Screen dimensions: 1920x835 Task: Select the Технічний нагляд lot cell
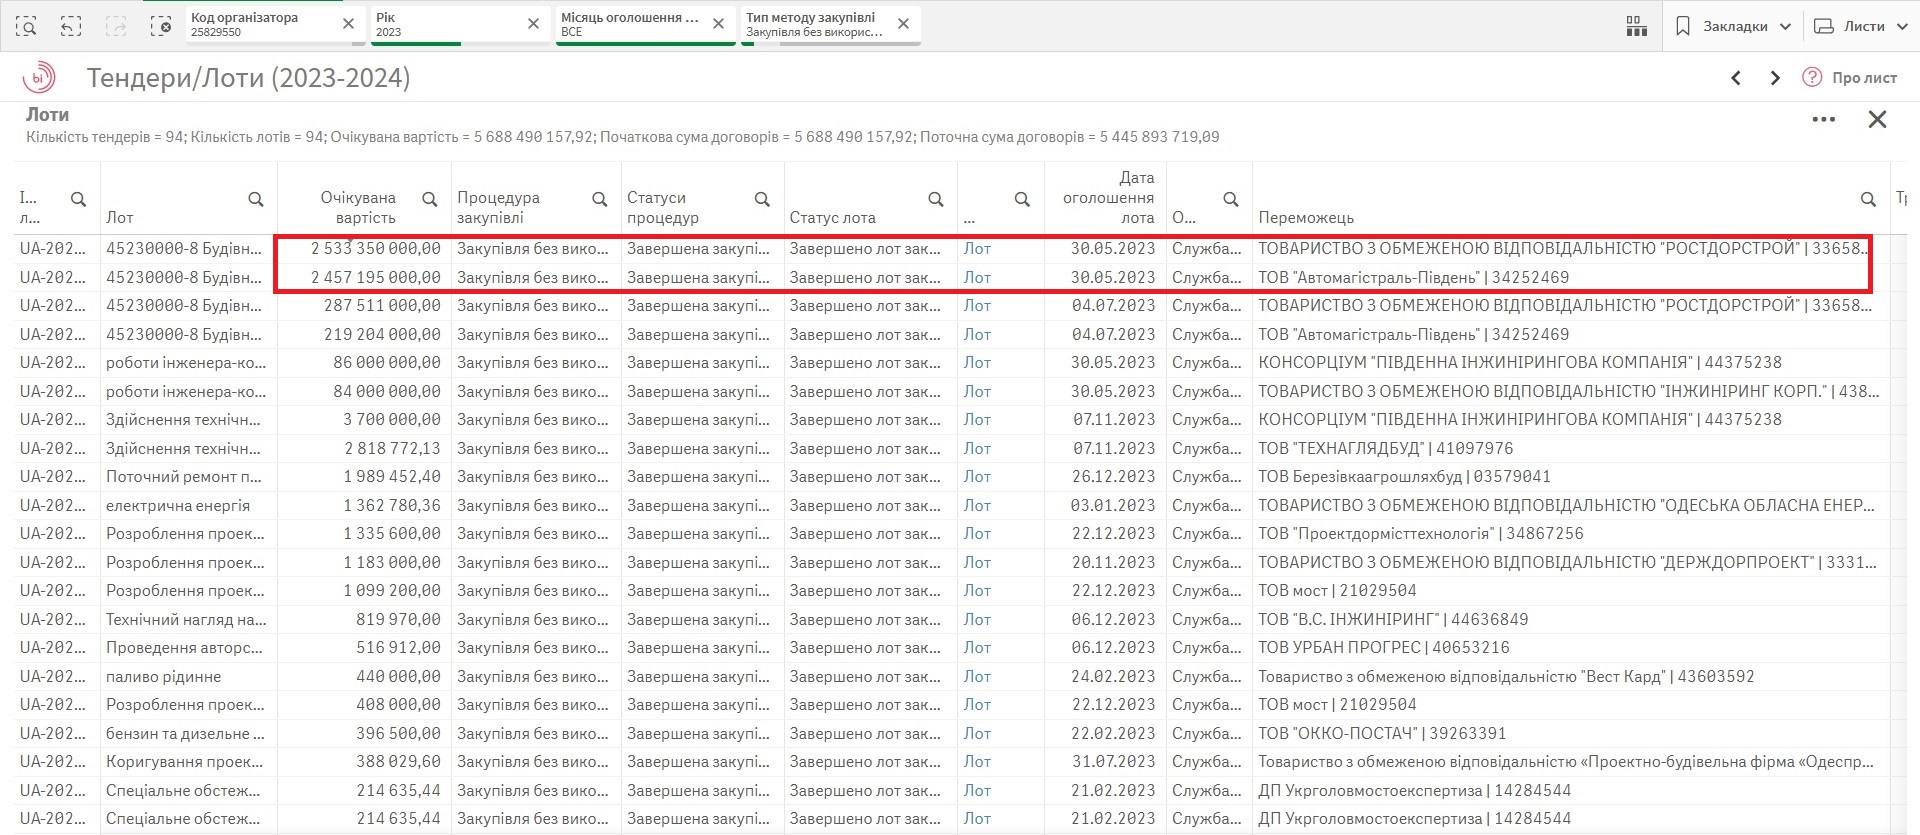tap(188, 620)
